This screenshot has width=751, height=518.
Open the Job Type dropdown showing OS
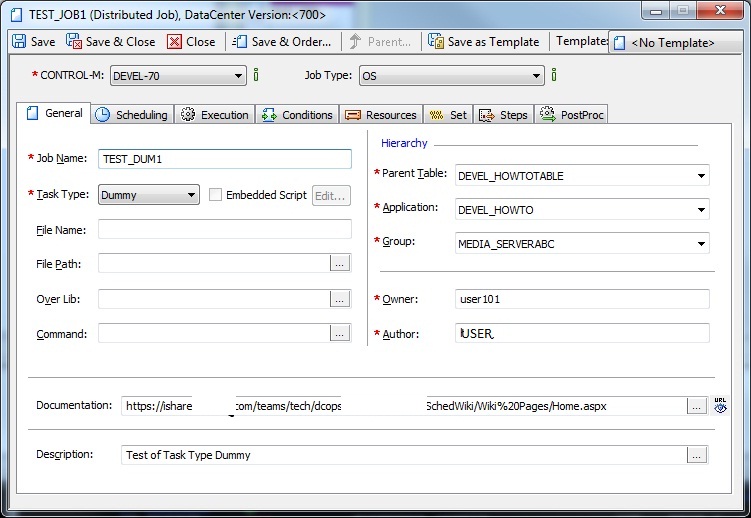pyautogui.click(x=452, y=76)
